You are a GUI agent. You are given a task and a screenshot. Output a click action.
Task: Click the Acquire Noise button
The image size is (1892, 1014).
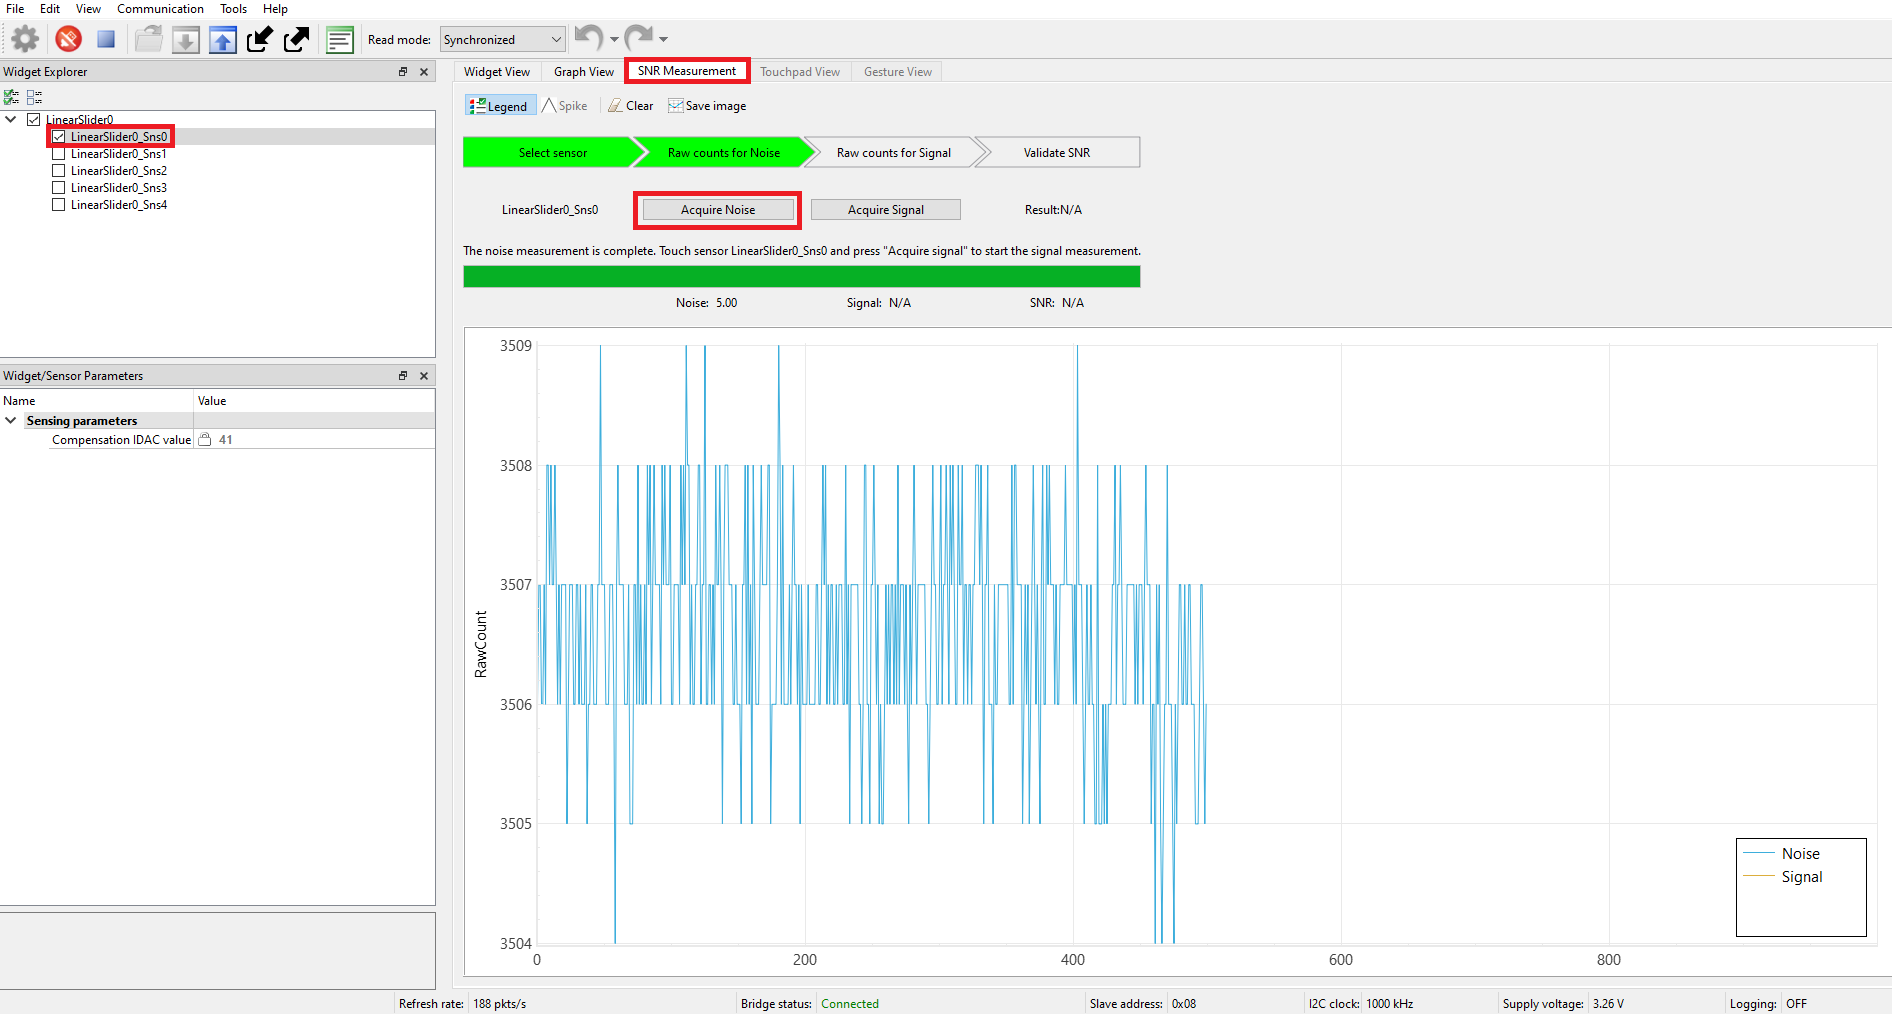point(718,210)
